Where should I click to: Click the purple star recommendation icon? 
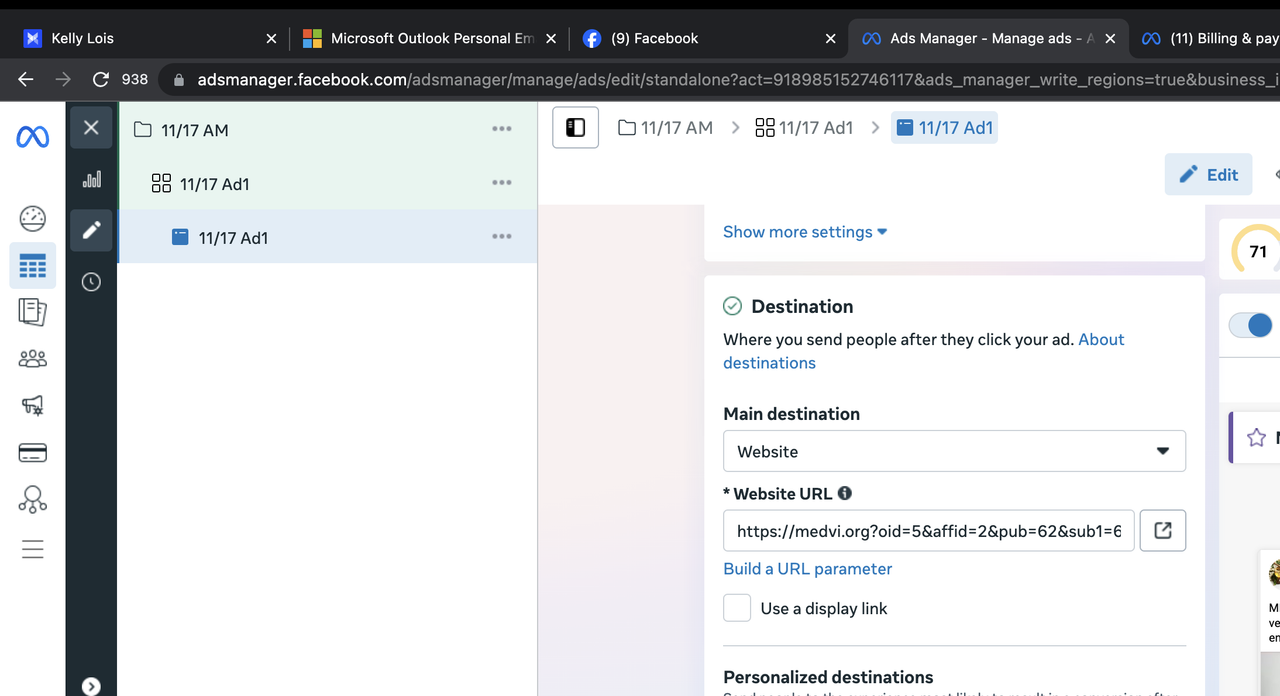(x=1256, y=438)
